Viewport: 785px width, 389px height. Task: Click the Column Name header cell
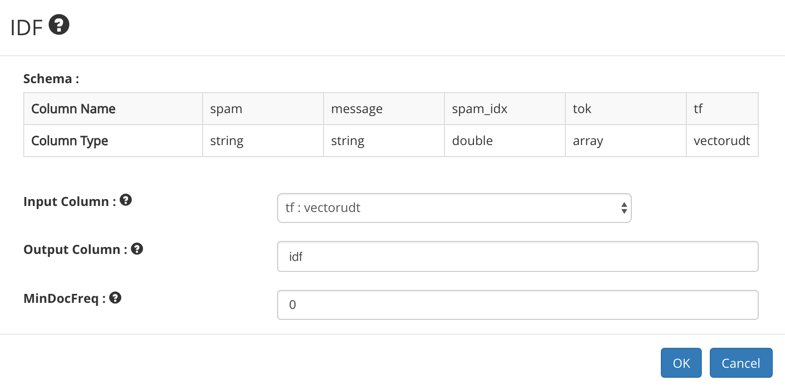113,109
